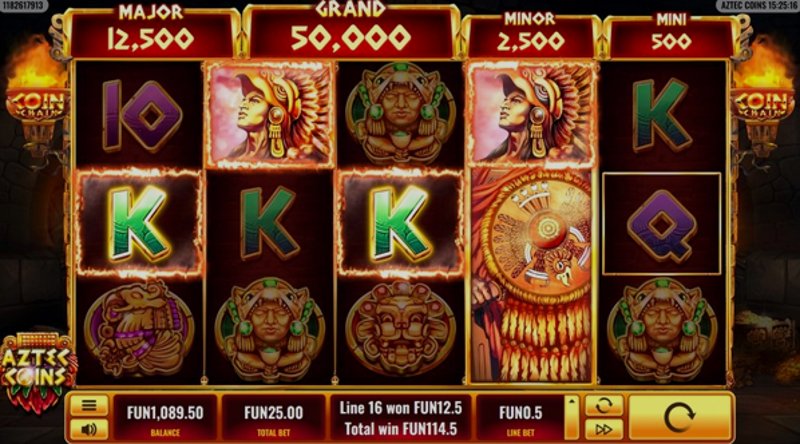This screenshot has height=444, width=800.
Task: Click the large yellow spin button
Action: tap(680, 417)
